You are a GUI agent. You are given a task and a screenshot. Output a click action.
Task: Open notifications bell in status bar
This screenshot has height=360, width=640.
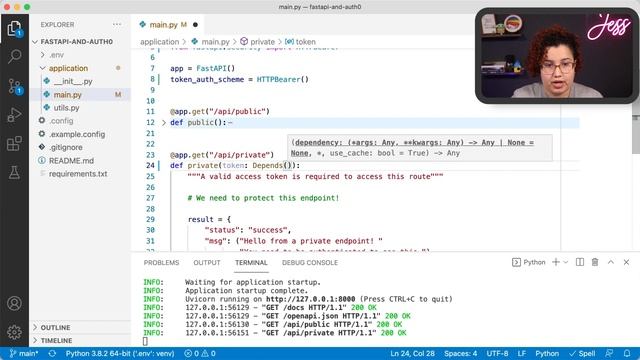click(x=627, y=353)
